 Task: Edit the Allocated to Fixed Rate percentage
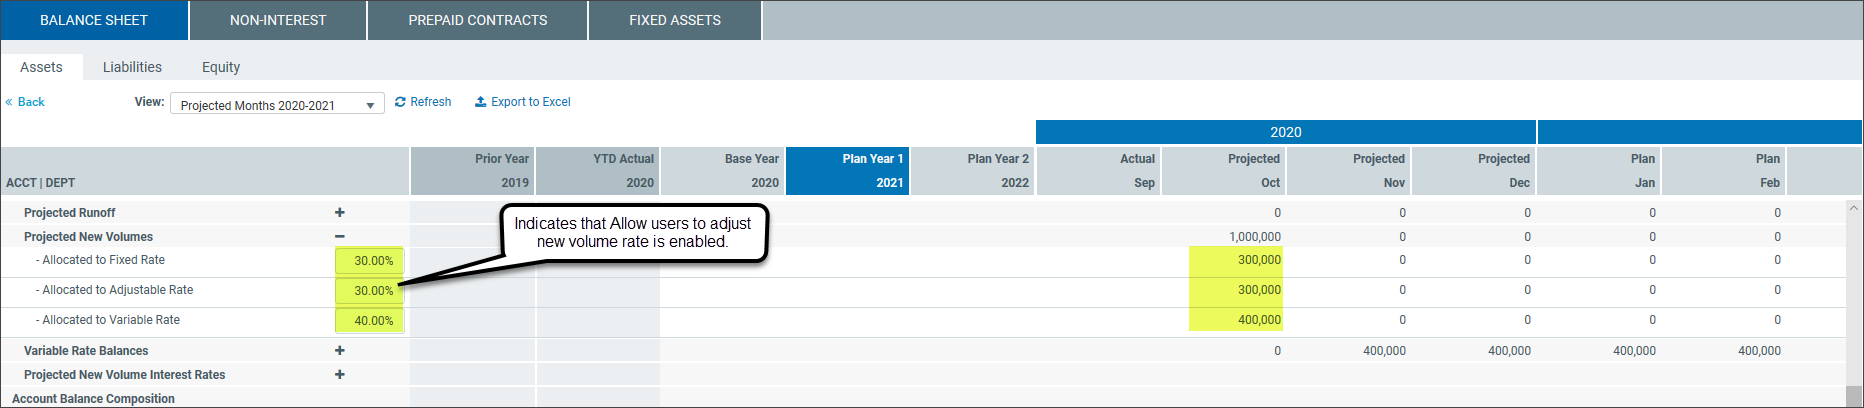click(x=370, y=261)
